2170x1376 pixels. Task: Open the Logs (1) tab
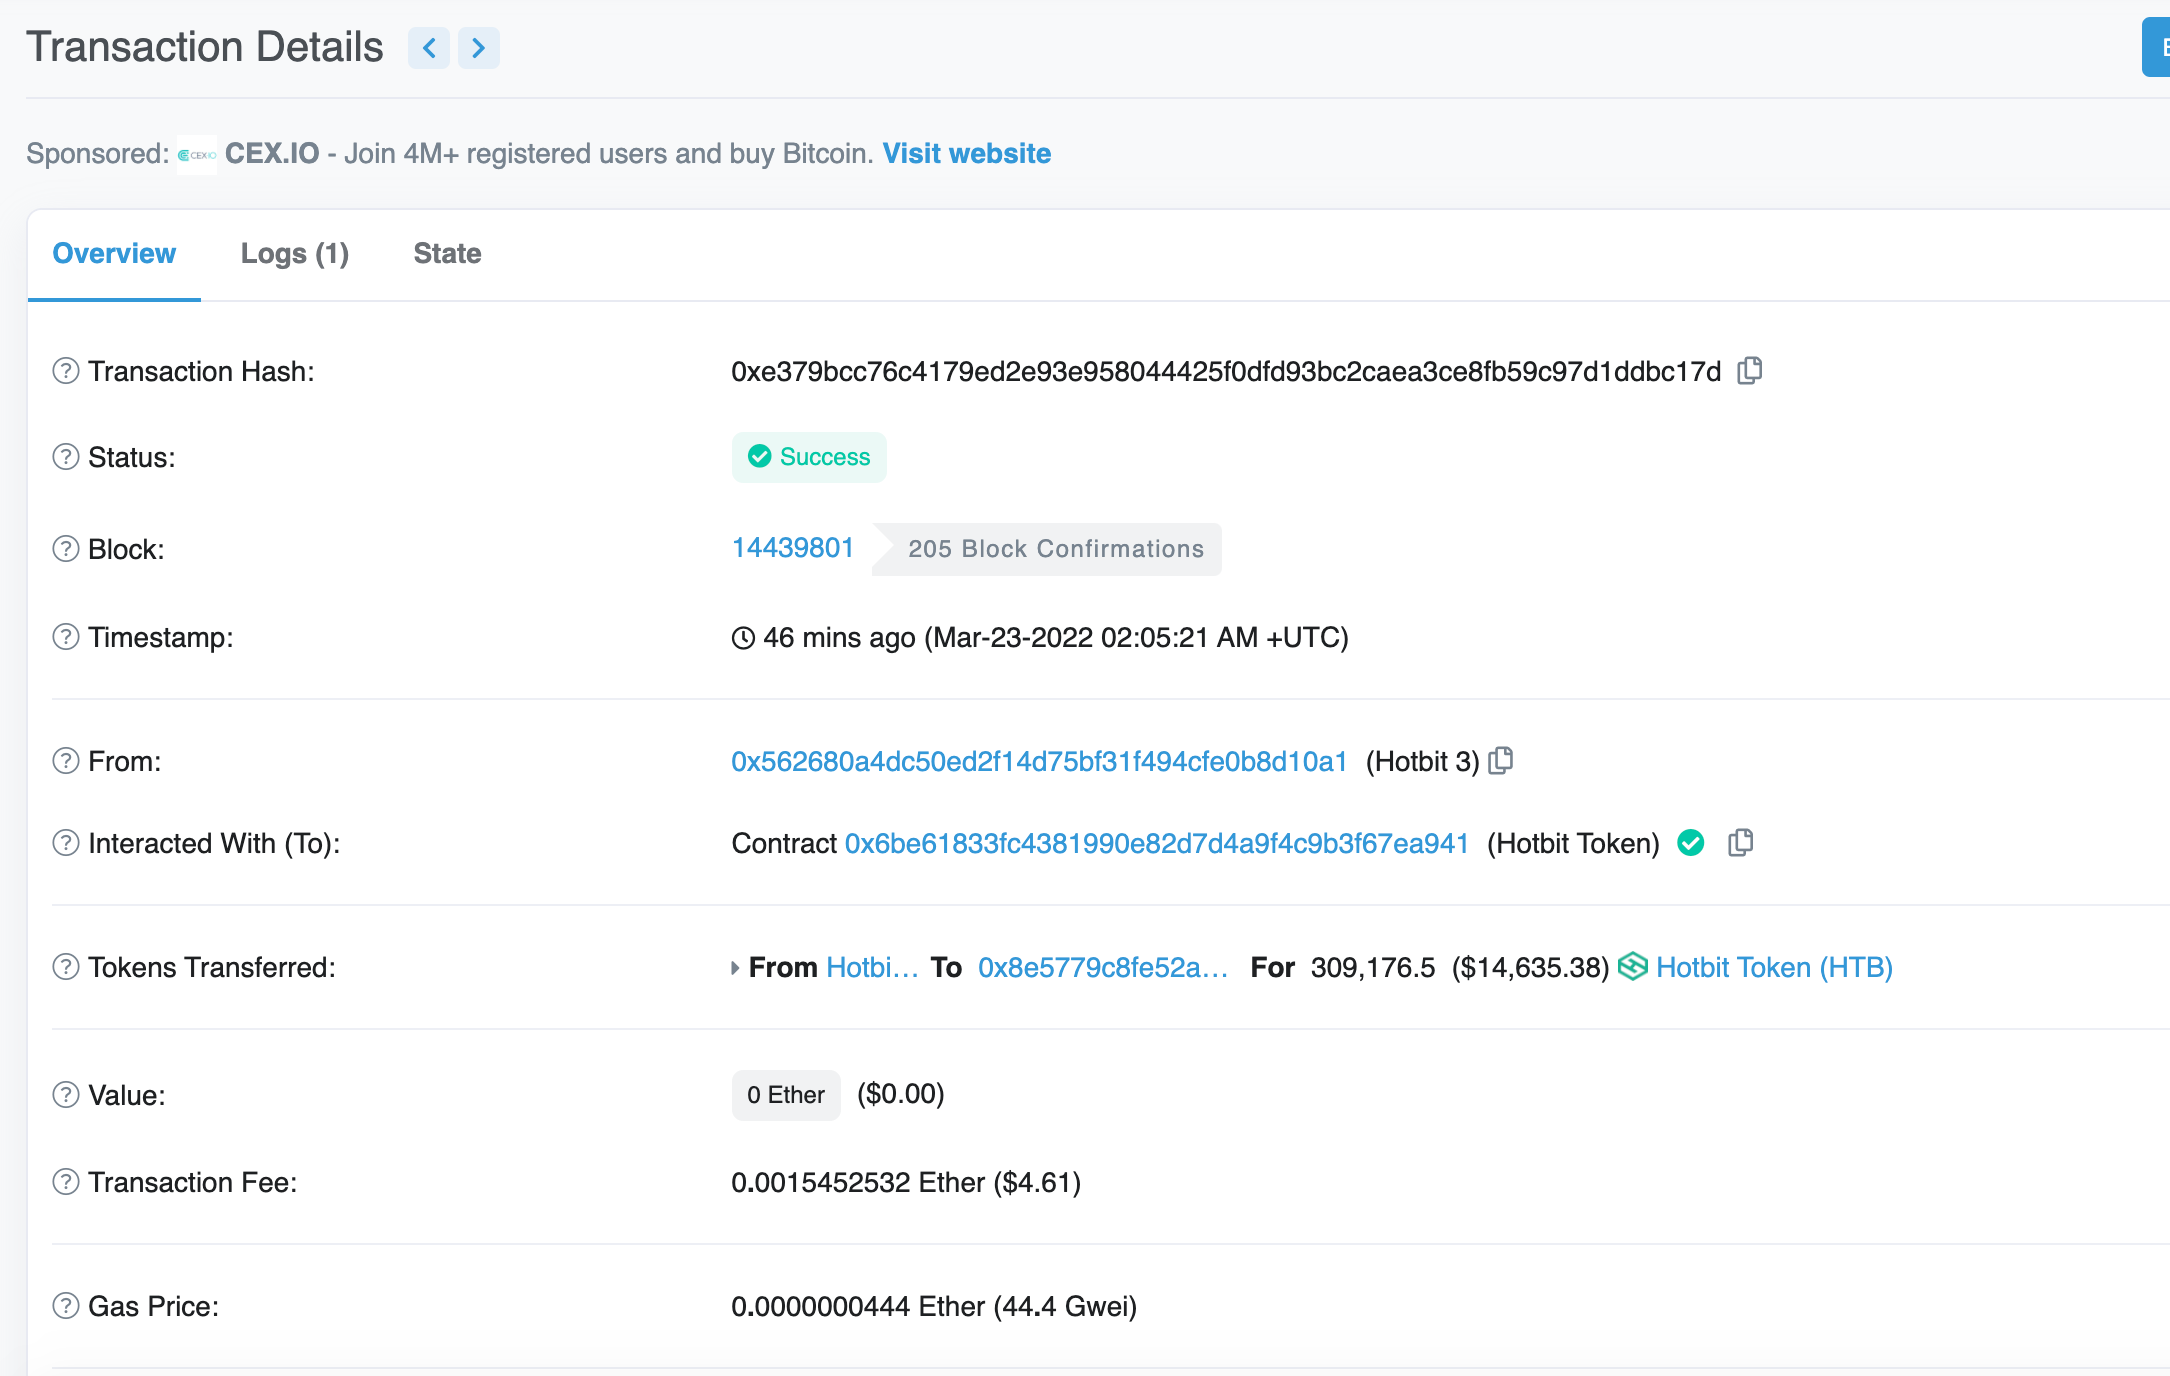tap(295, 254)
